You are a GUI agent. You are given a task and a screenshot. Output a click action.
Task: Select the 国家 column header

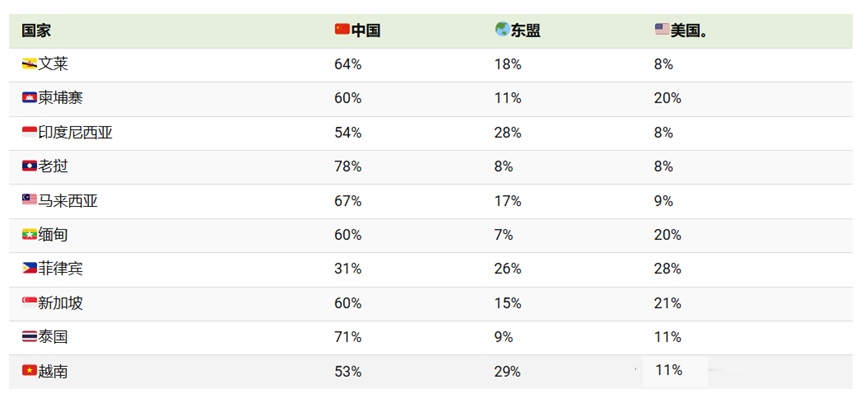coord(36,30)
